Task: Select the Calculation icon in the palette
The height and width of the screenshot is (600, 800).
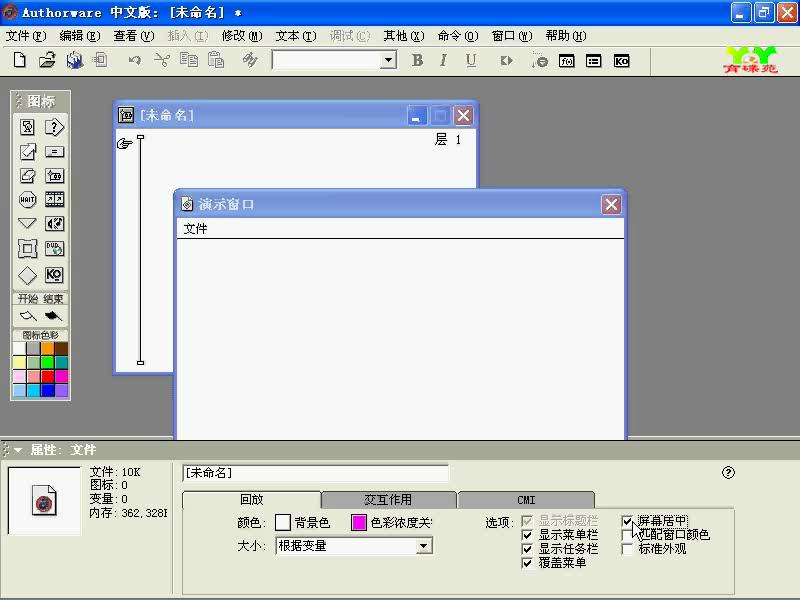Action: (x=54, y=152)
